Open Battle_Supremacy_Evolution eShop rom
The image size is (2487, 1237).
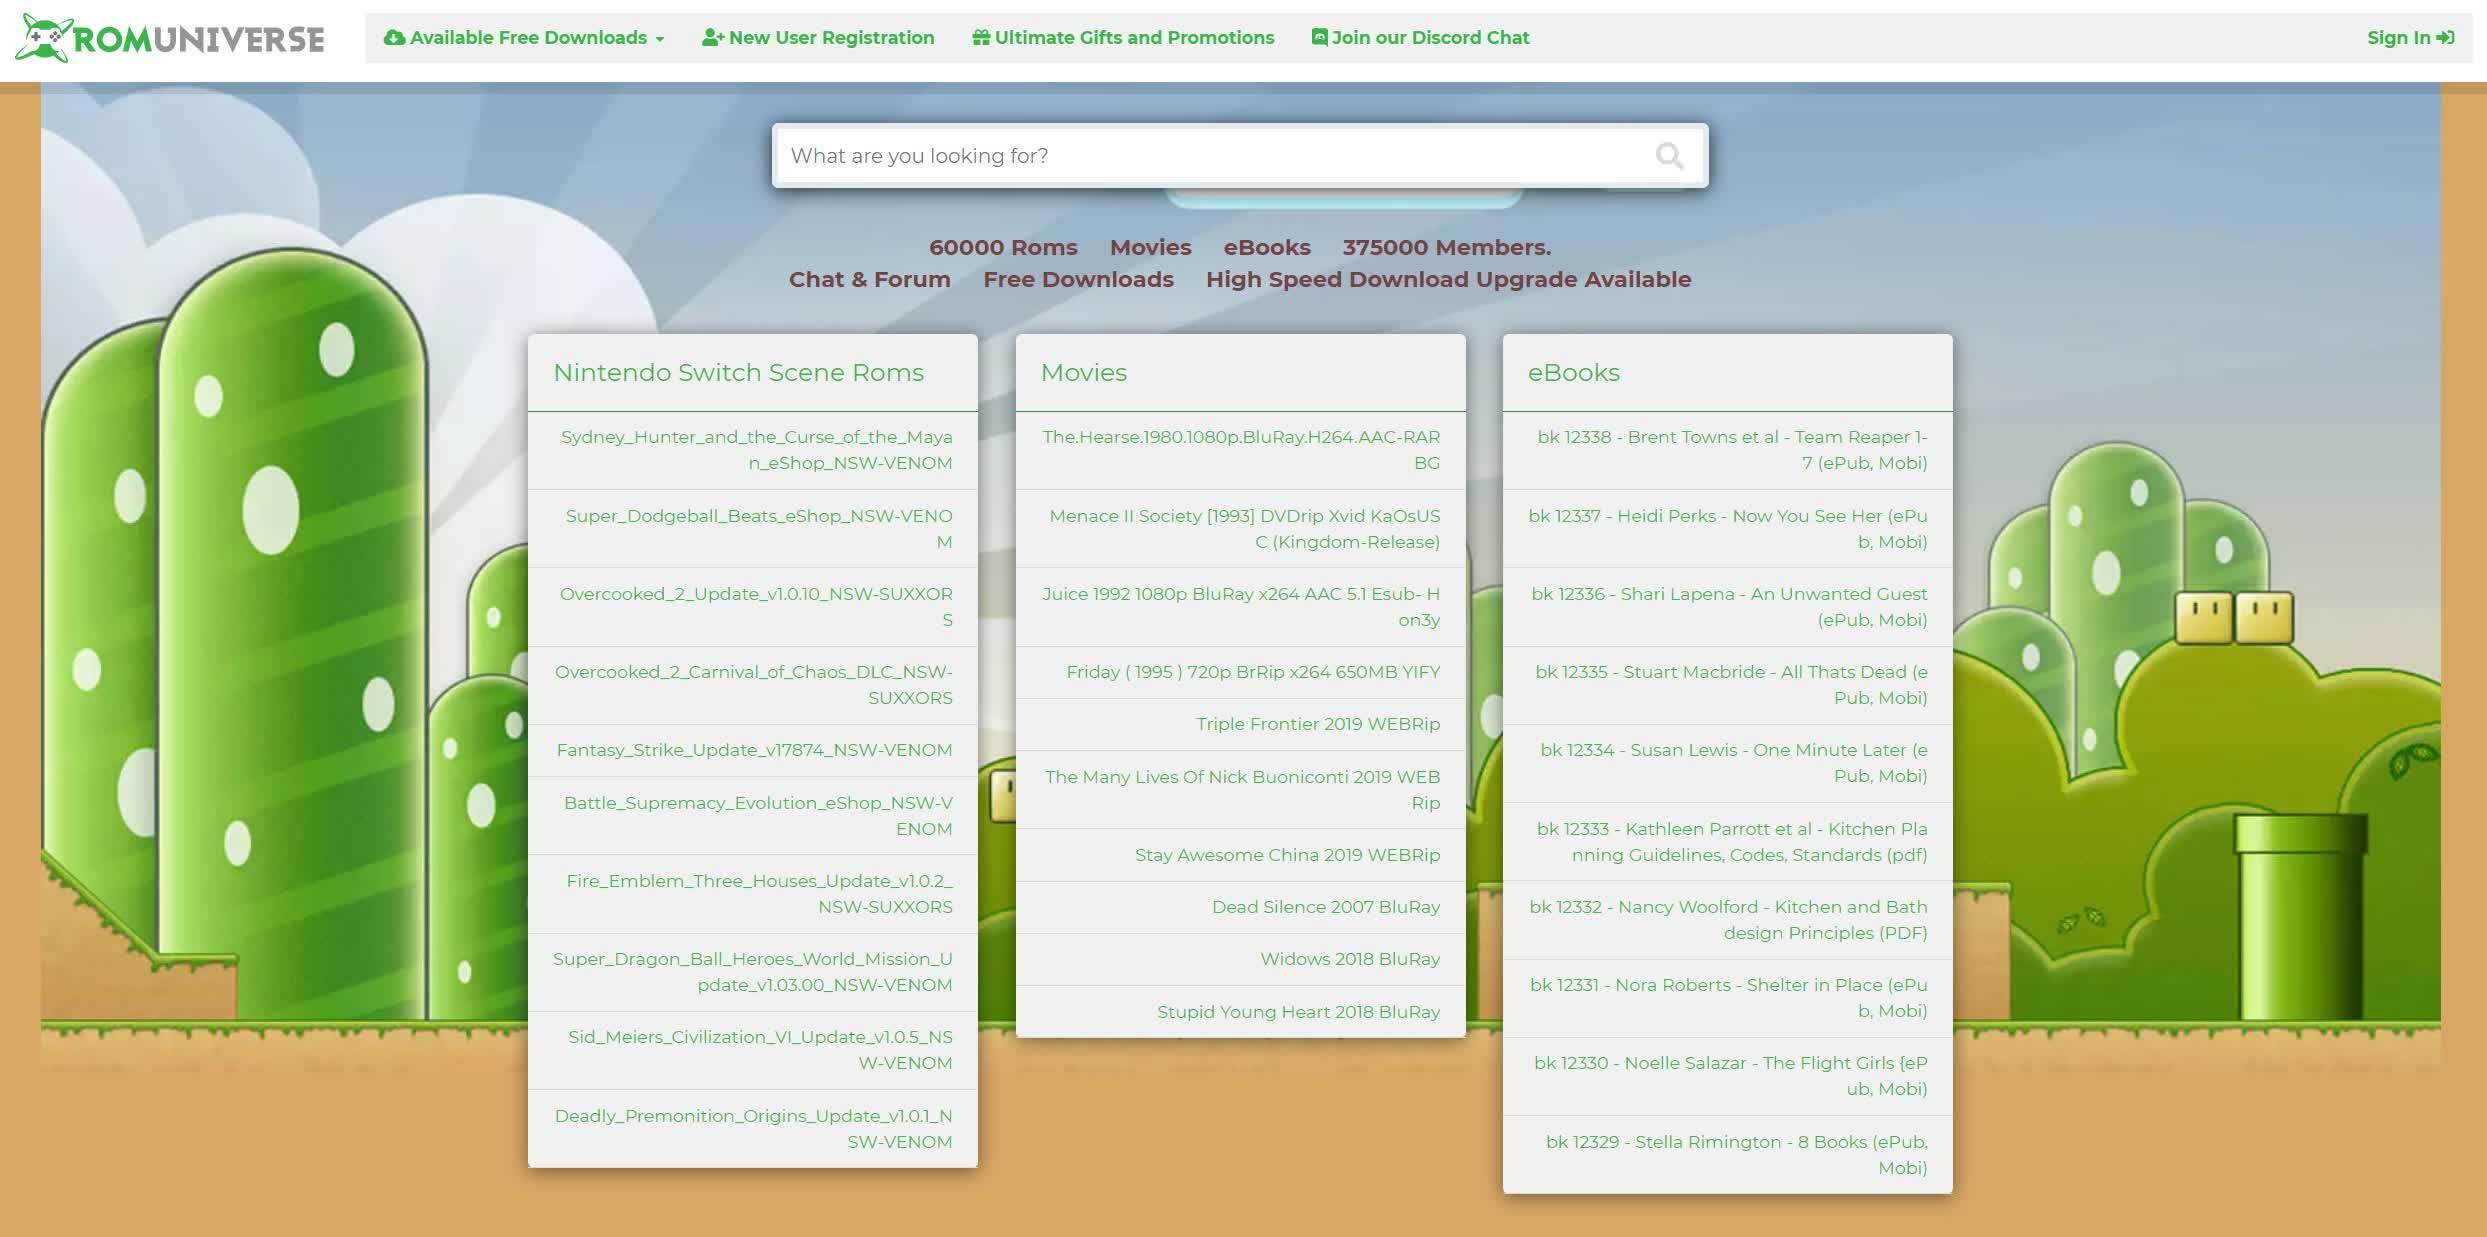point(753,816)
